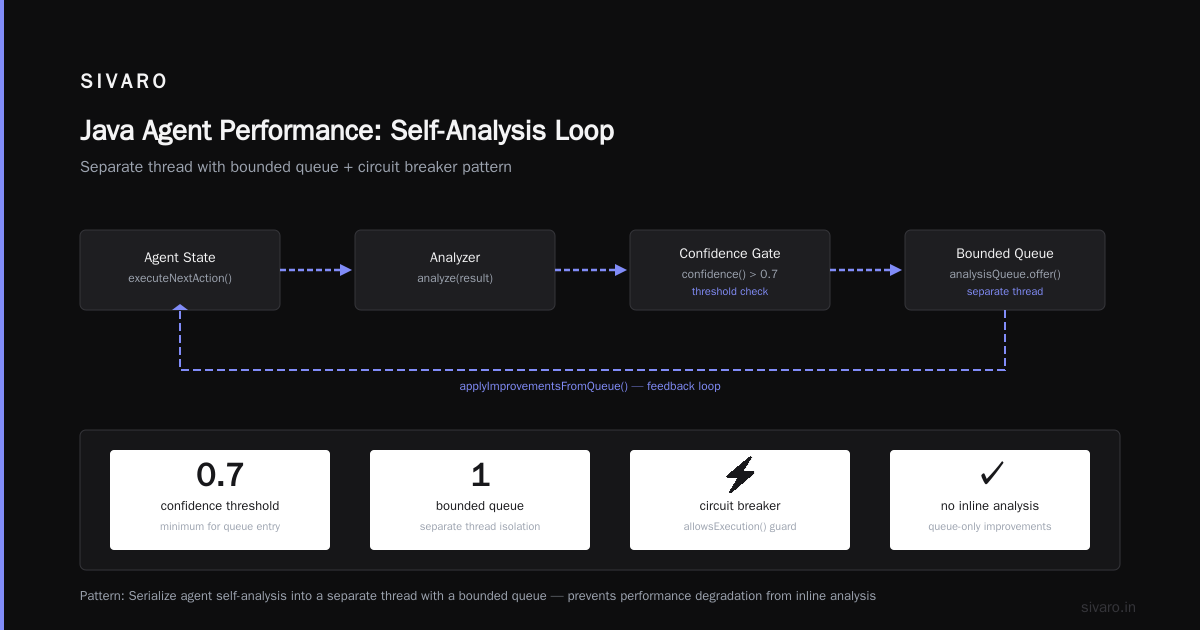Screen dimensions: 1200x630
Task: Open the sivaro.in link
Action: 1109,607
